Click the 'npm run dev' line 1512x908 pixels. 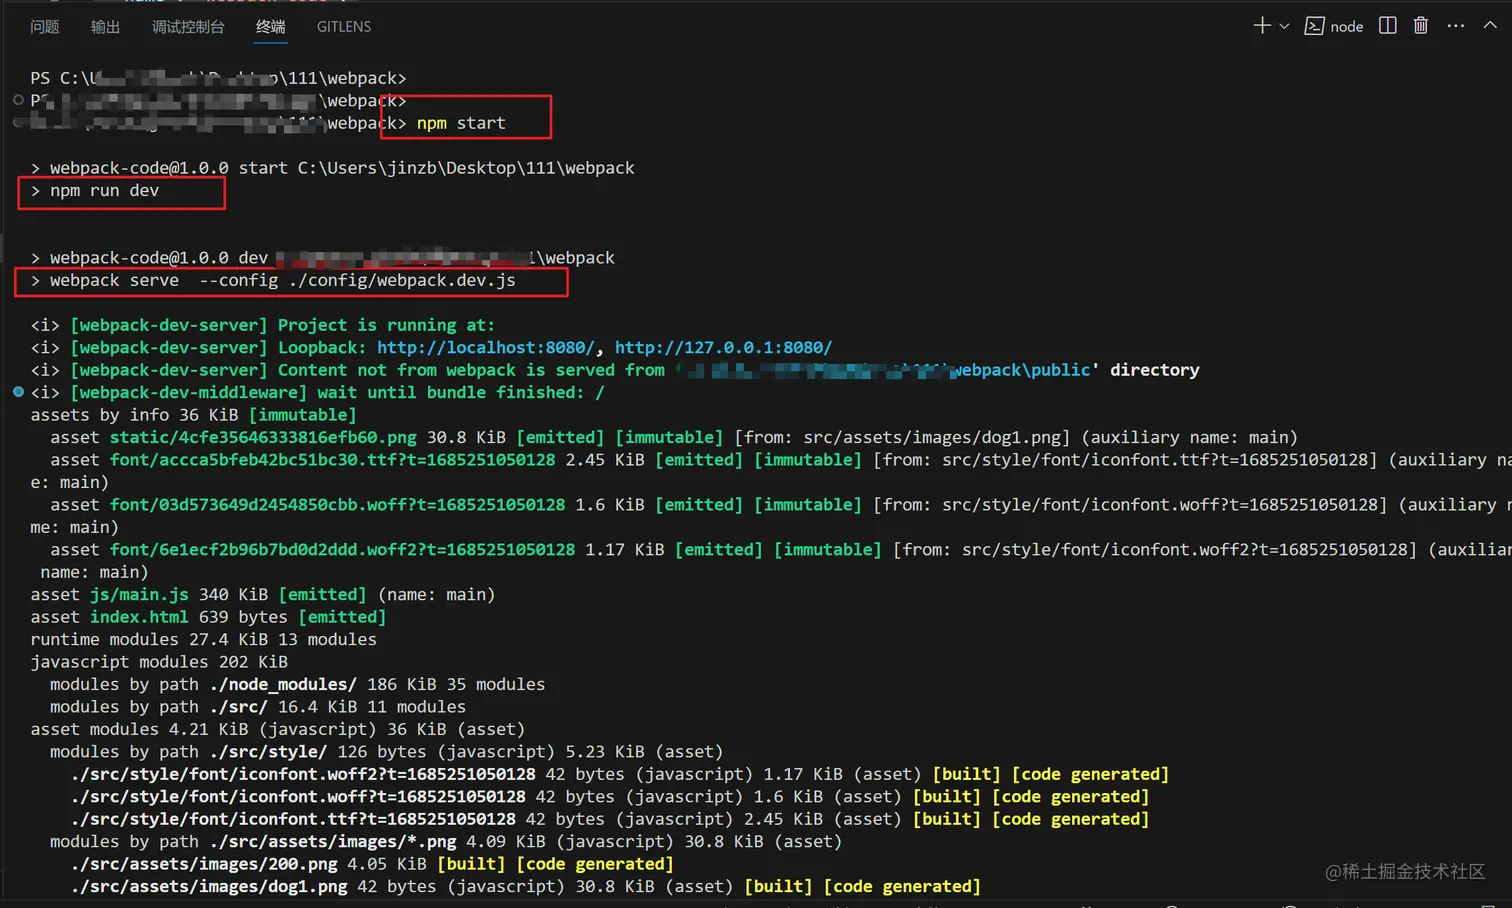95,190
